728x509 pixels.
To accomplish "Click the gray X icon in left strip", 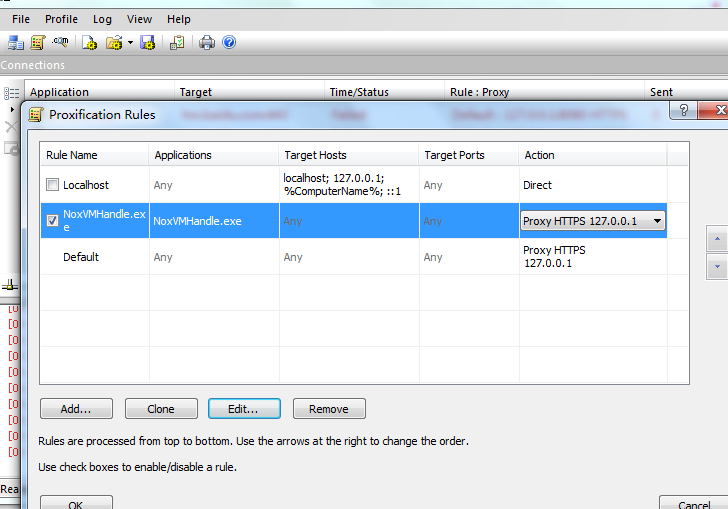I will (11, 127).
